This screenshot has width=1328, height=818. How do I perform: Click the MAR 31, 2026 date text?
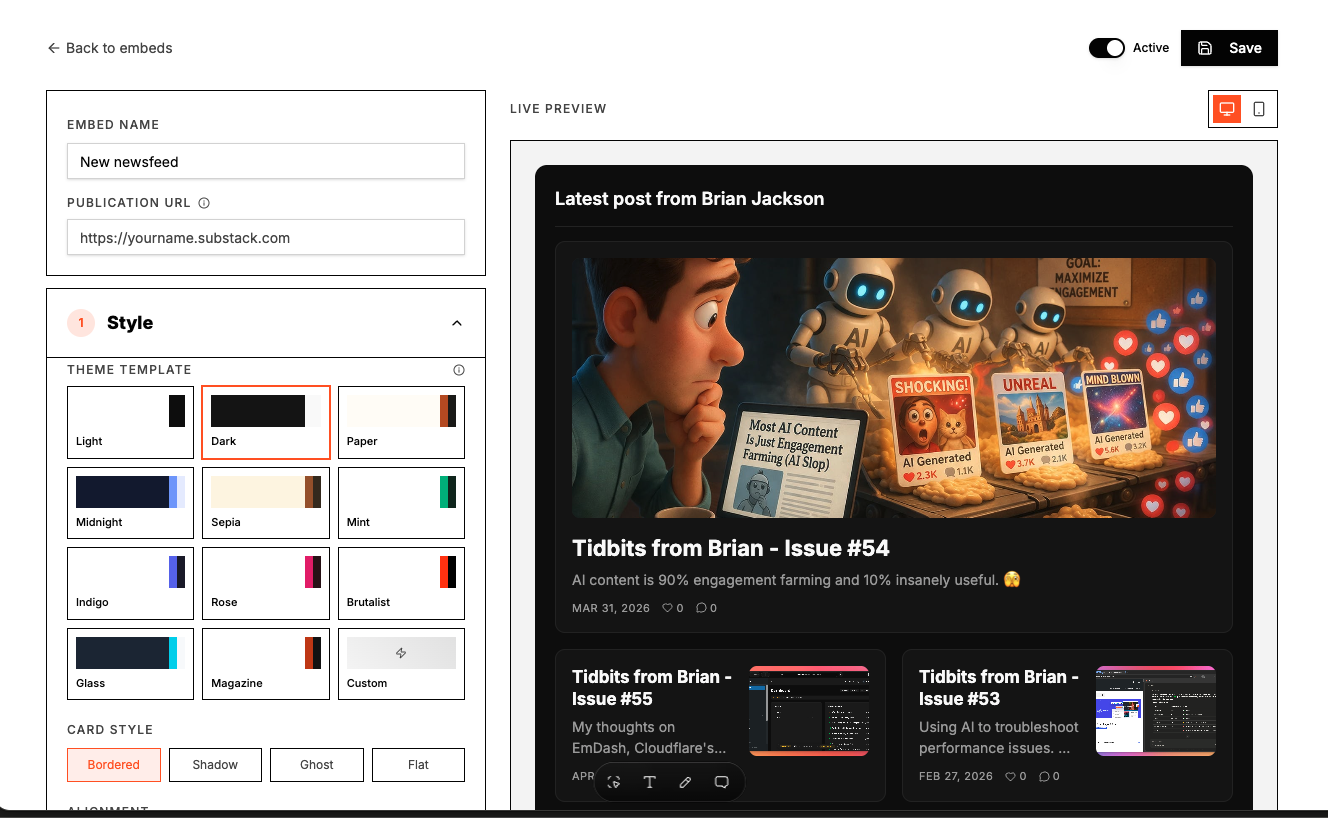pos(611,608)
